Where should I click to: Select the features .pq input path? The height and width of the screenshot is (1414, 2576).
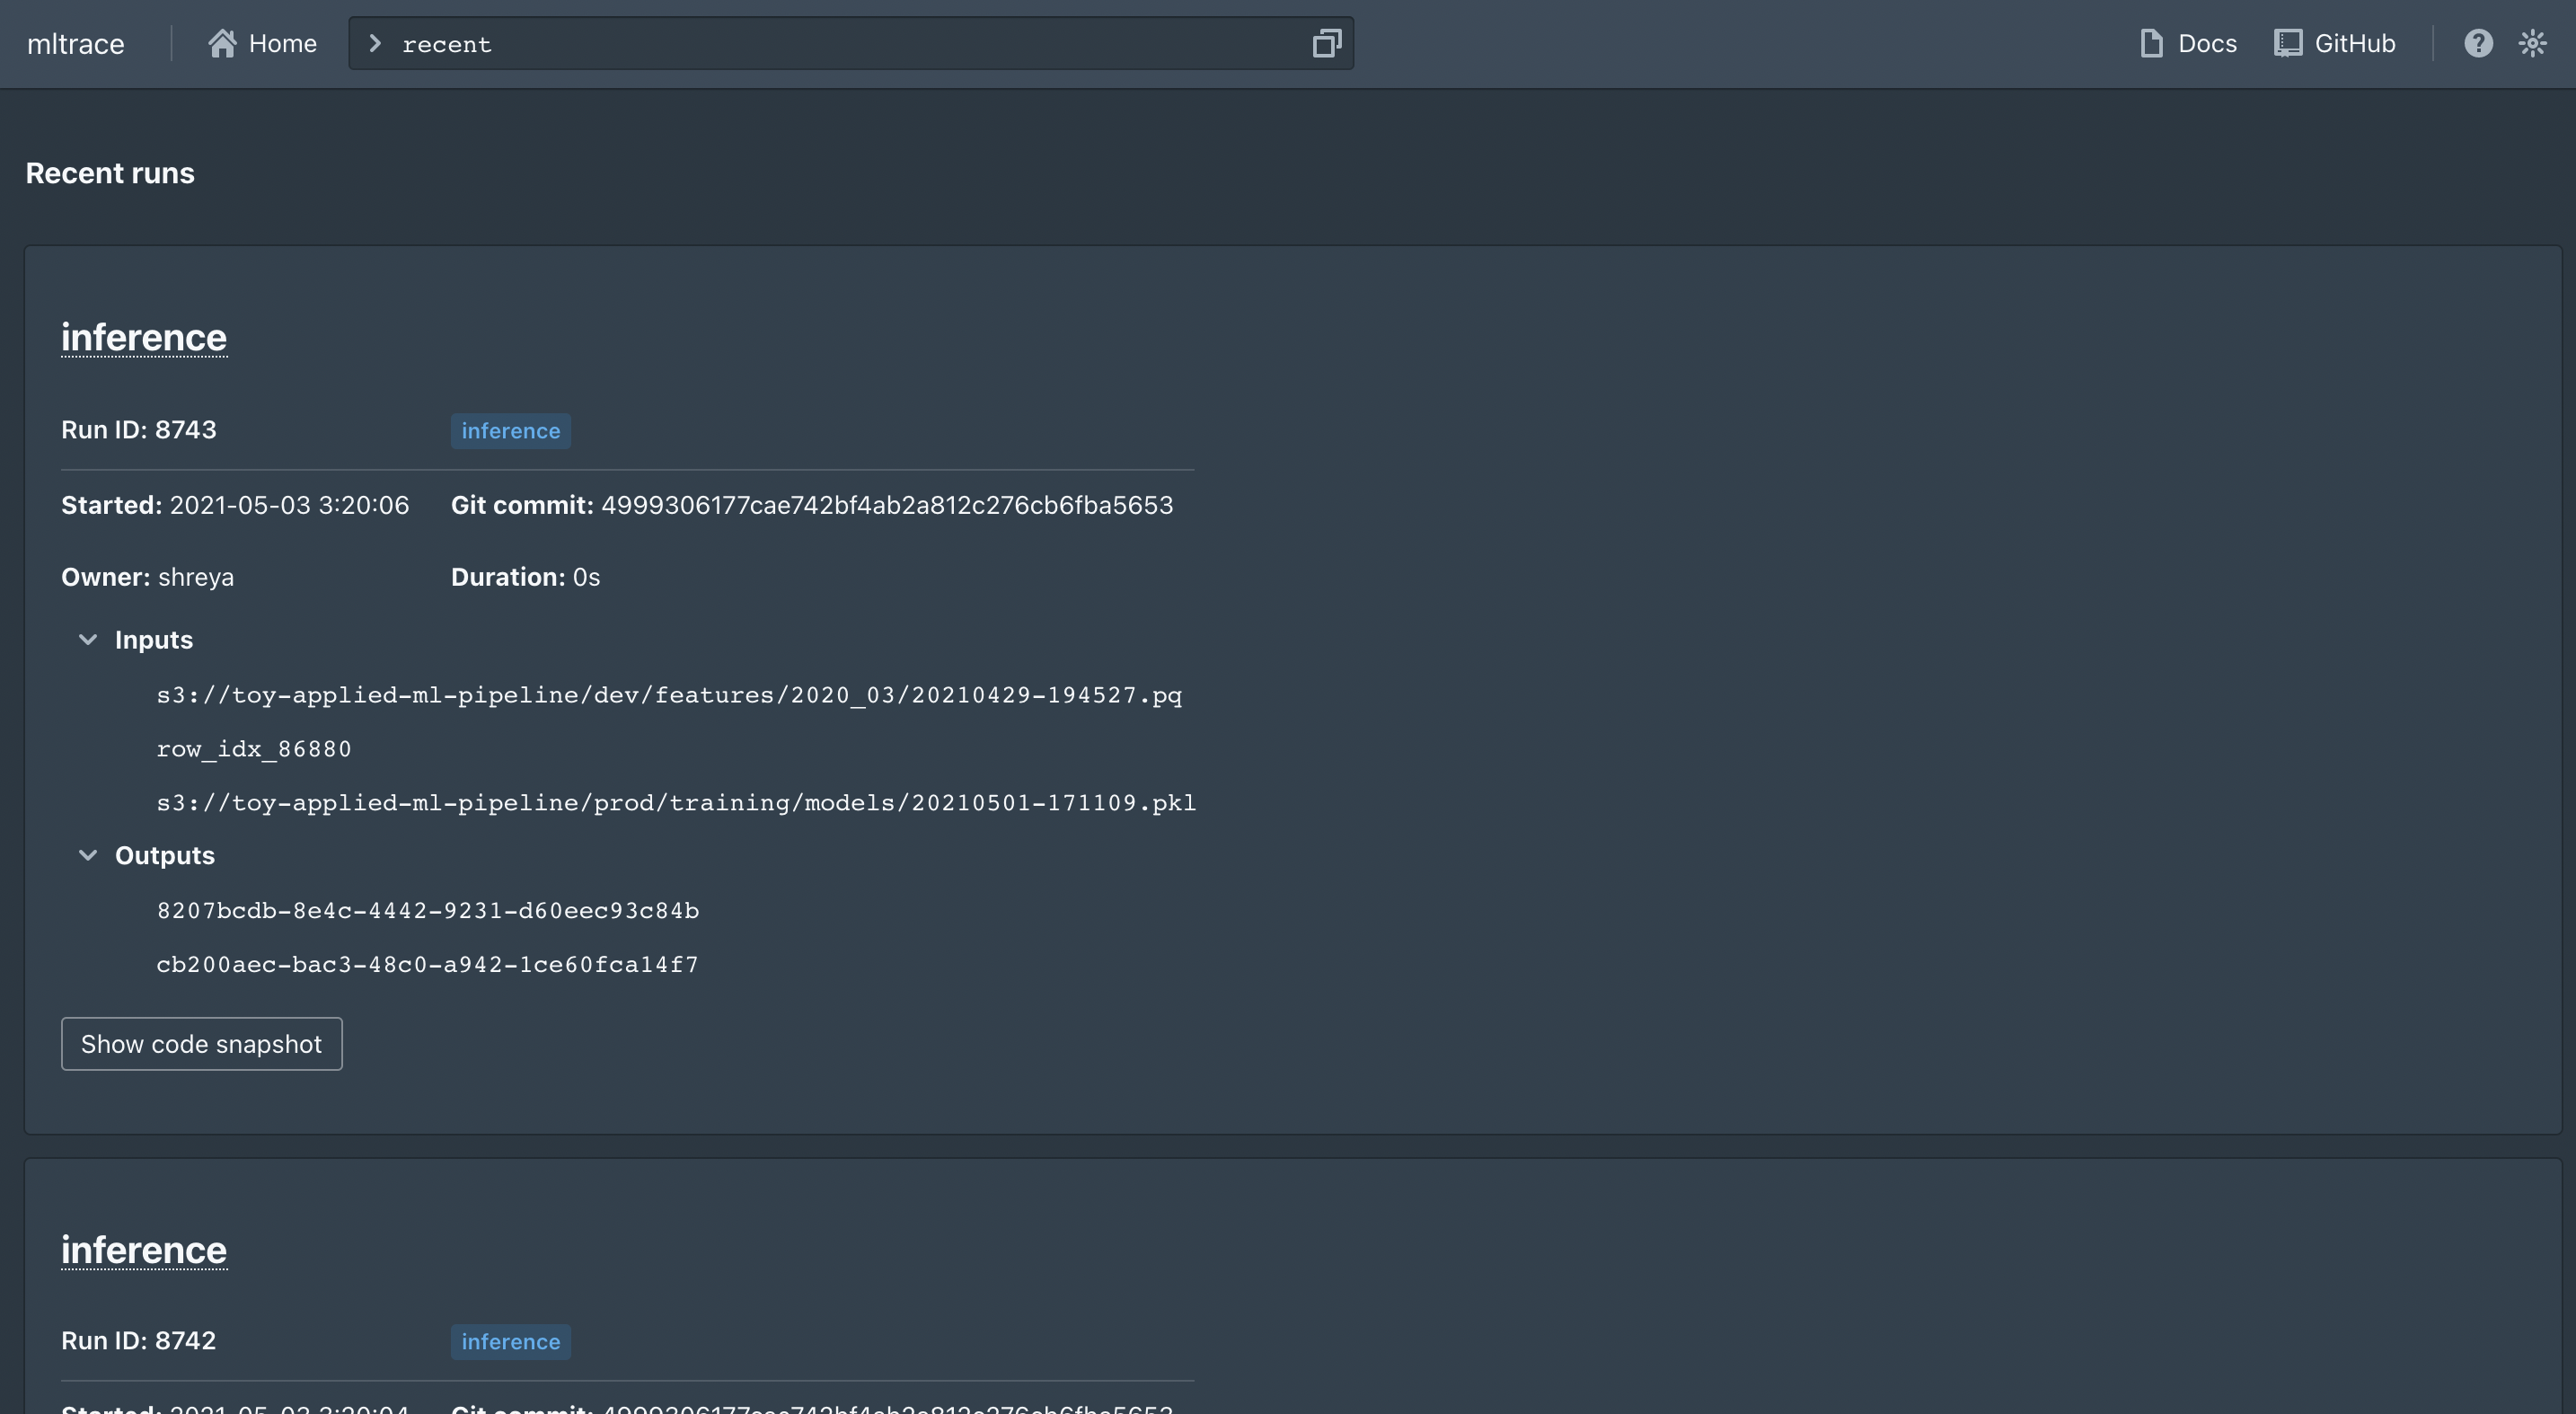(668, 695)
